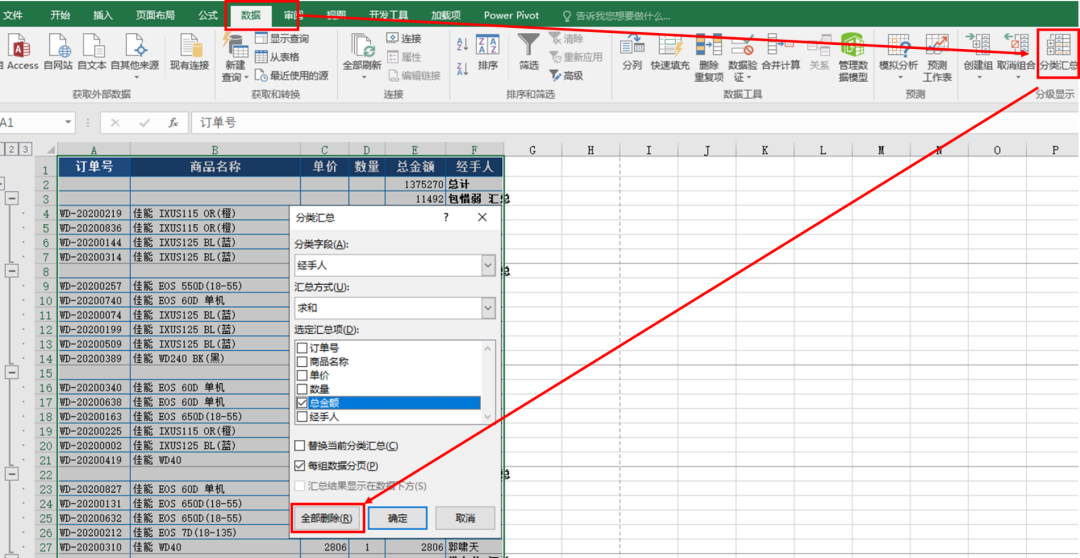Switch to the 公式 tab

(208, 15)
